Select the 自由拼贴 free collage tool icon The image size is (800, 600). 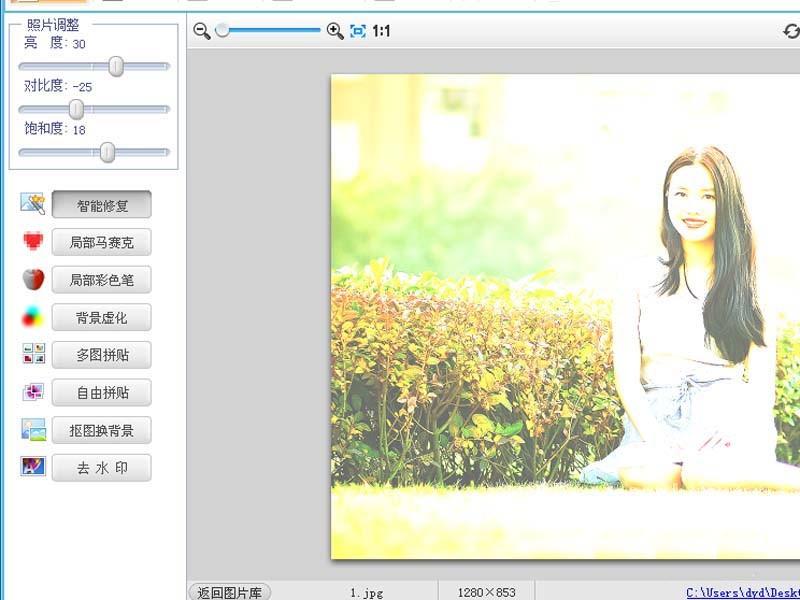tap(31, 392)
